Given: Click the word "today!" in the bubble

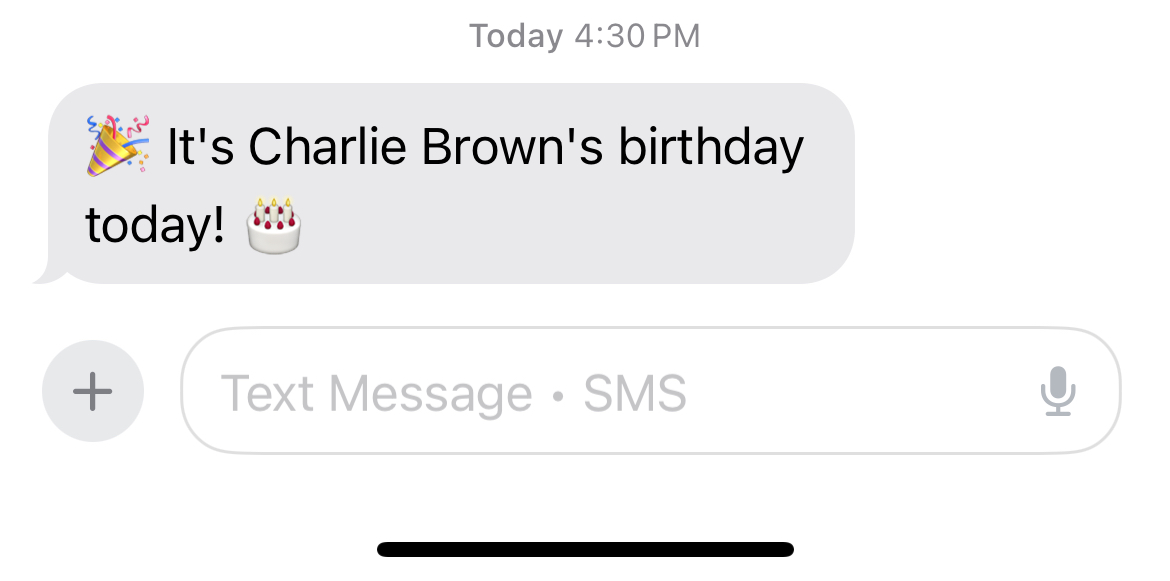Looking at the screenshot, I should [x=155, y=226].
